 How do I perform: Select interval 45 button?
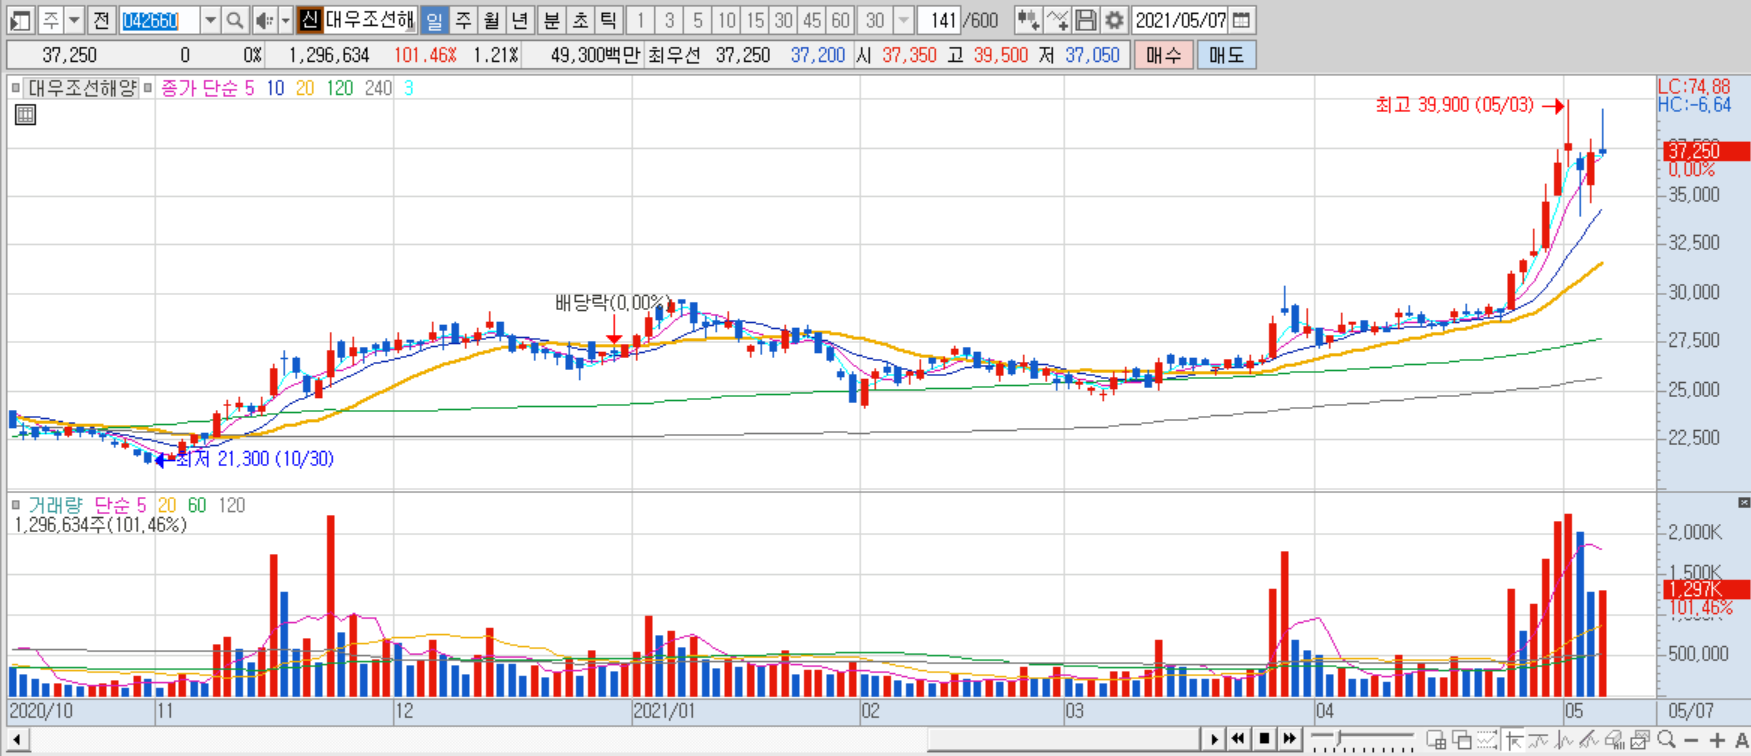(812, 20)
